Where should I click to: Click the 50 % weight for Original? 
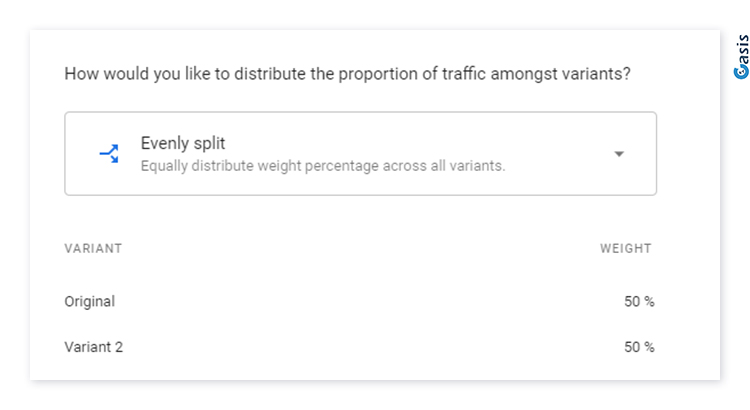[639, 301]
